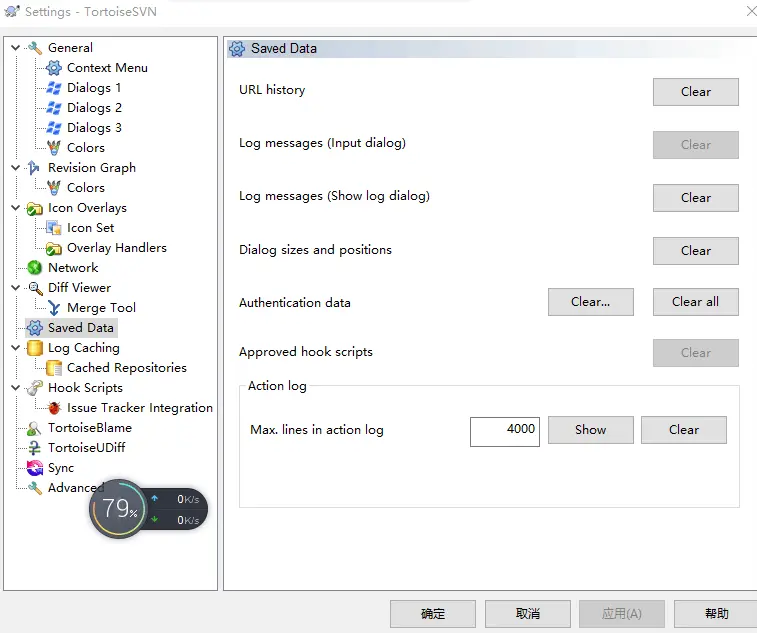Click the Clear... button for Authentication data
This screenshot has height=633, width=757.
click(590, 302)
